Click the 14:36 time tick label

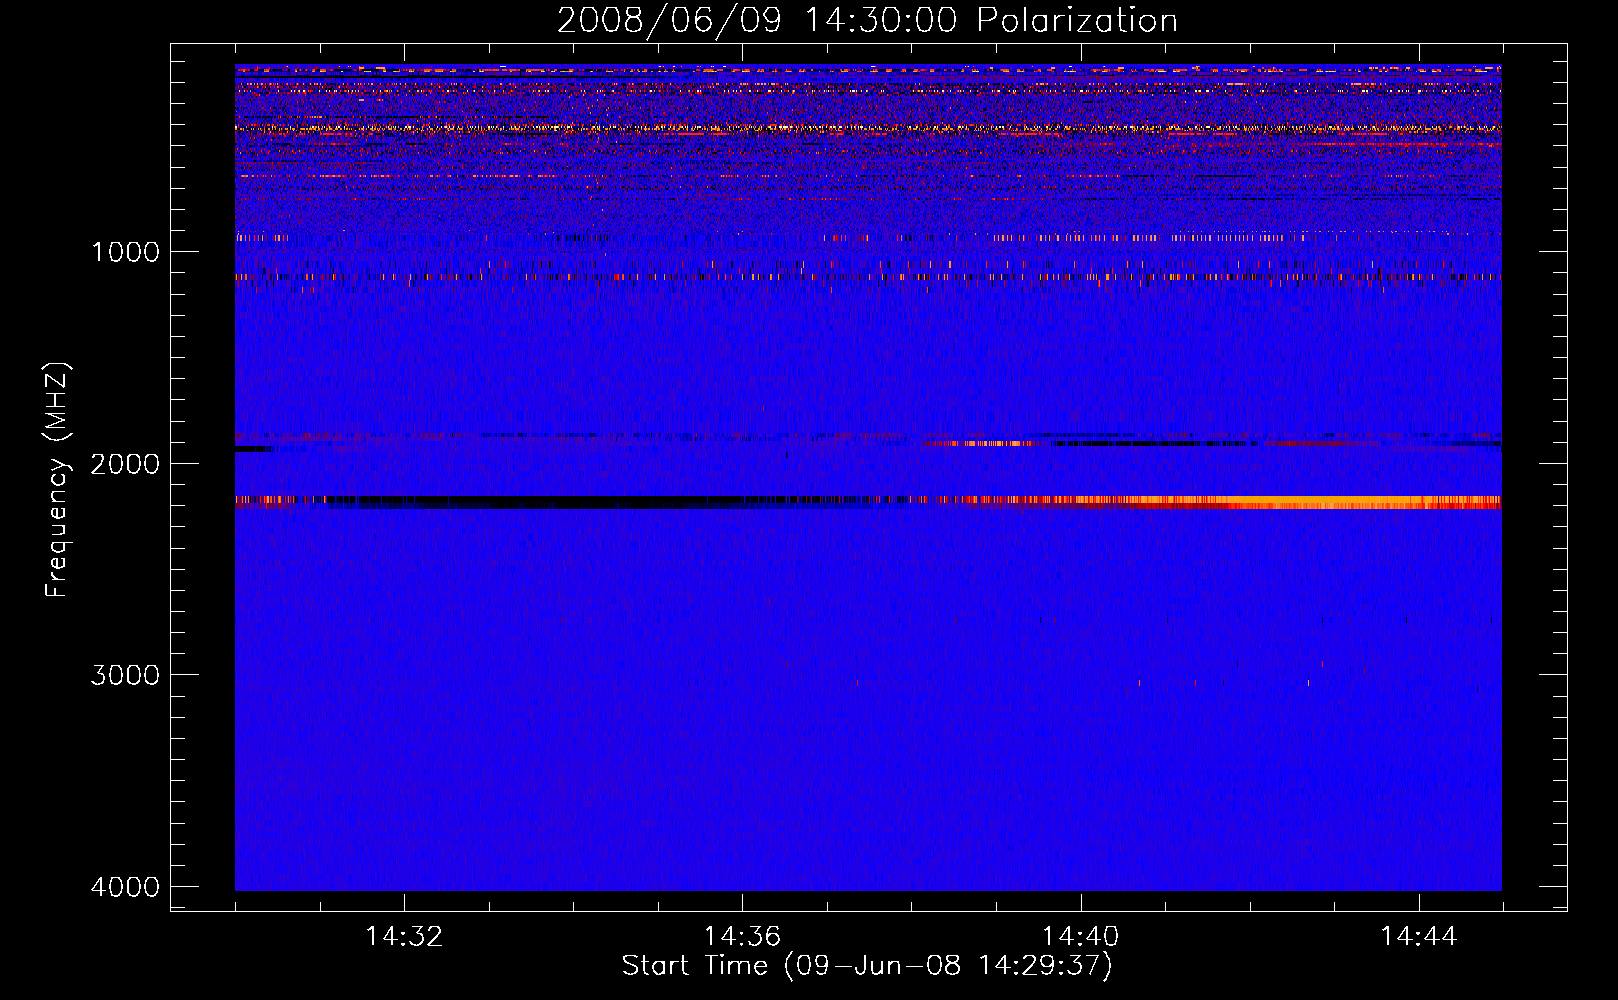pos(742,937)
